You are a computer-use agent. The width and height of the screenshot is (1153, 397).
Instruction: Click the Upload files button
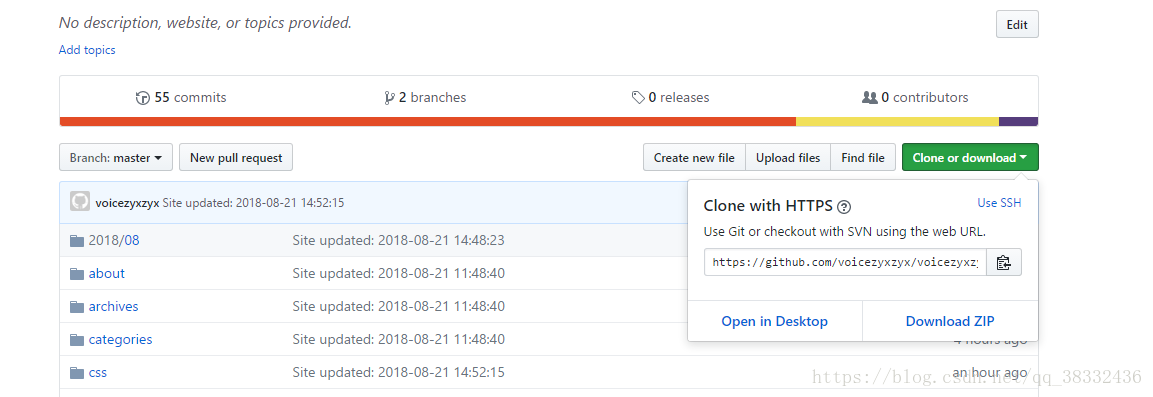[x=788, y=157]
